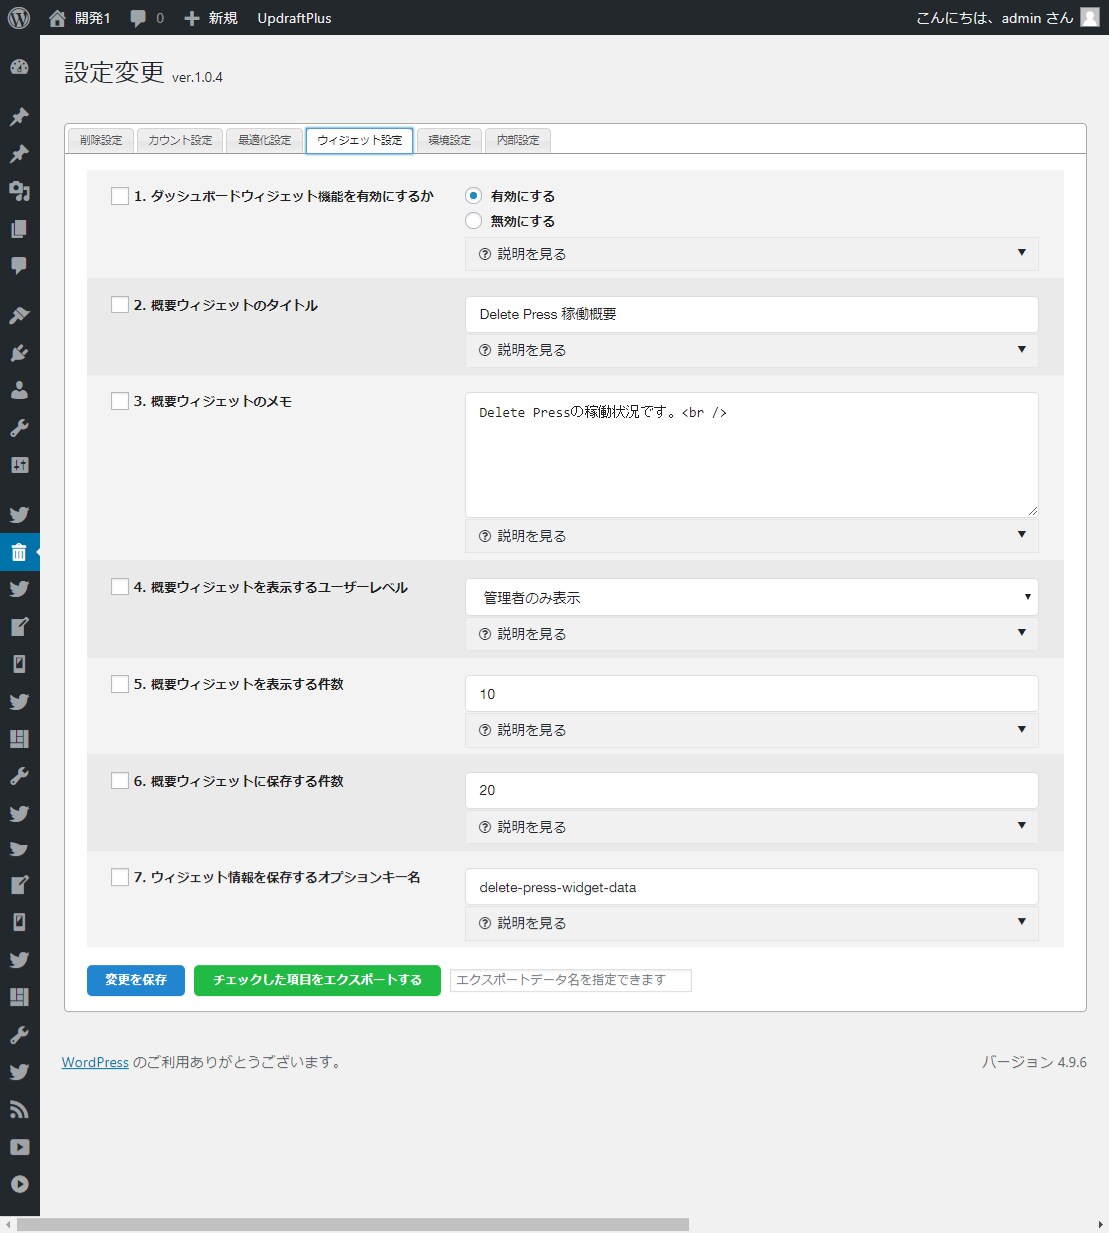Click the 新規 plus icon
Viewport: 1109px width, 1233px height.
tap(192, 18)
